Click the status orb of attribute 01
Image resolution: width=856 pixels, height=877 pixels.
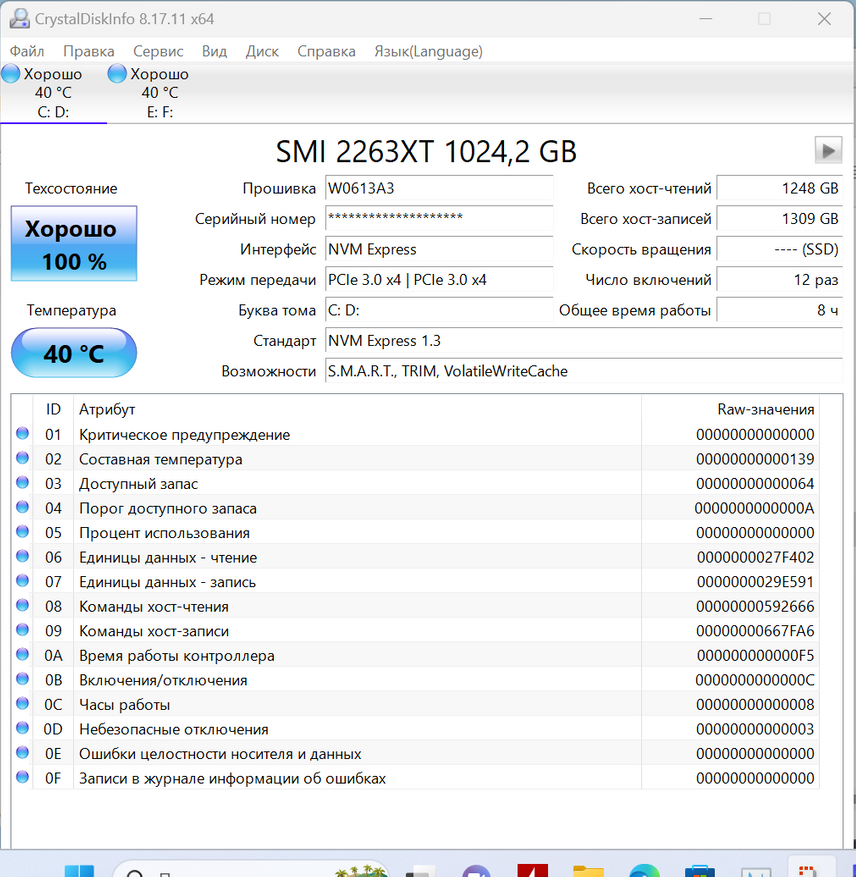[x=23, y=435]
